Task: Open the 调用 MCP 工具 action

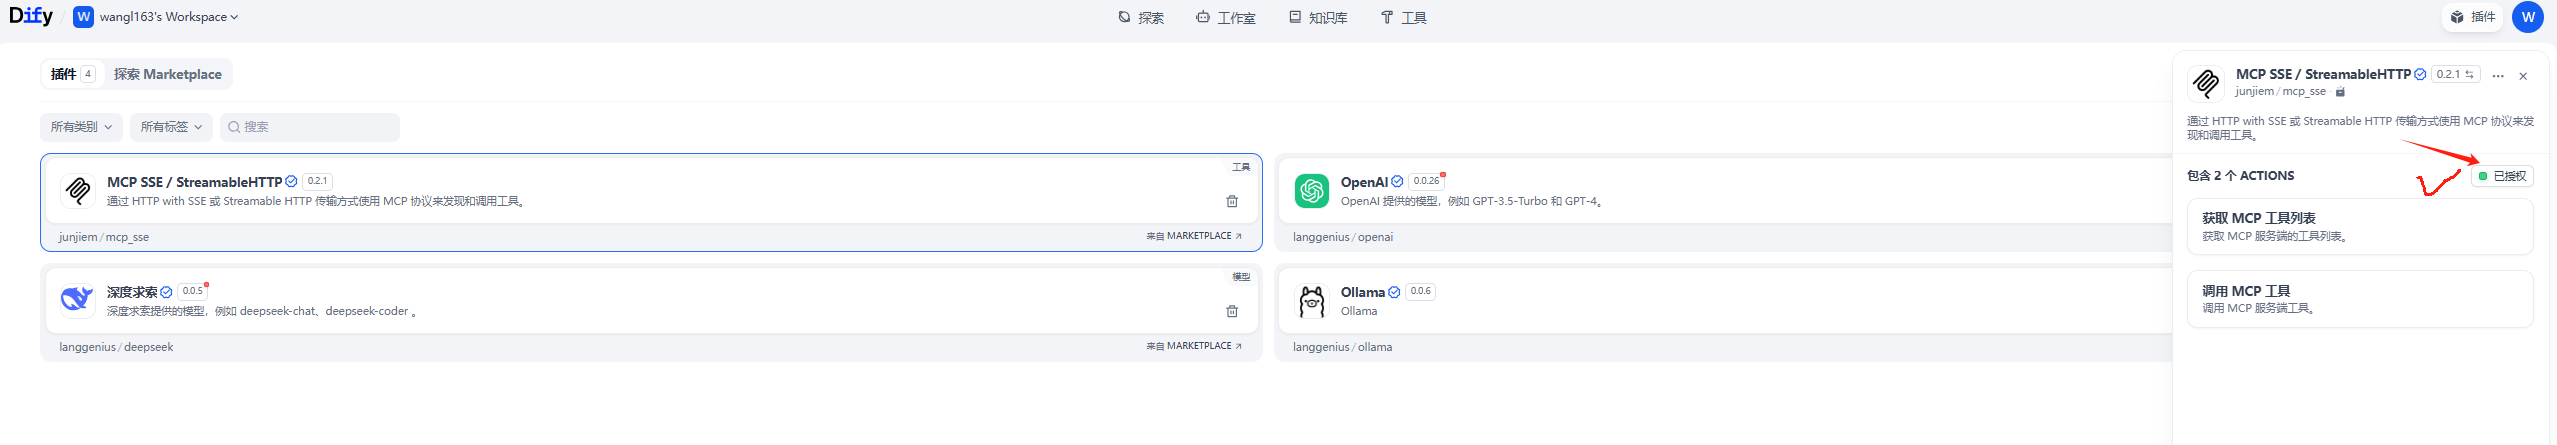Action: click(2360, 299)
